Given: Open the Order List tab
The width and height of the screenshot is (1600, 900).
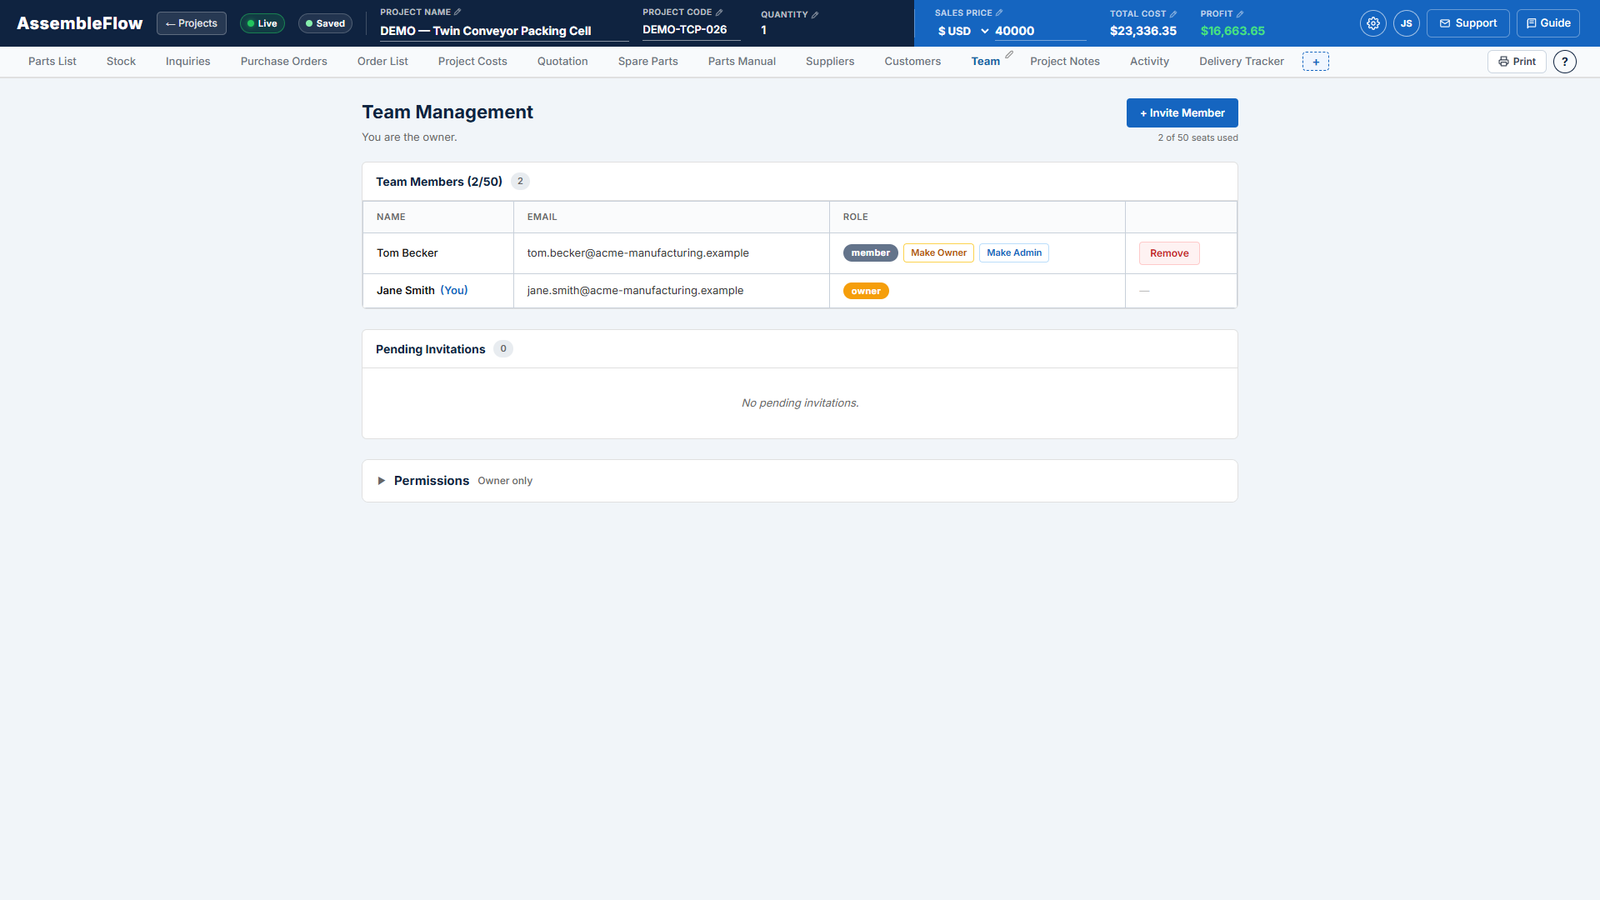Looking at the screenshot, I should 383,62.
